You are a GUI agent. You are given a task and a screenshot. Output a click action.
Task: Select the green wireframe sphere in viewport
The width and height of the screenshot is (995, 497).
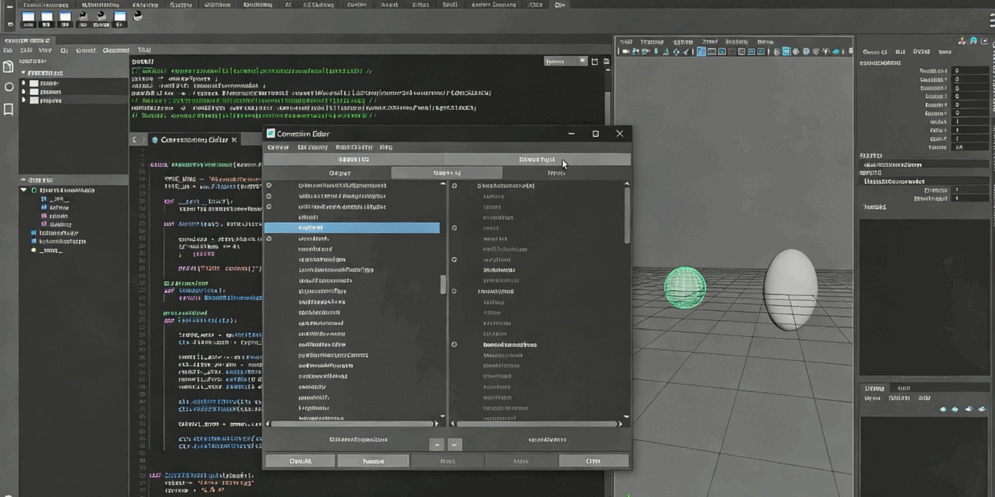(x=685, y=287)
